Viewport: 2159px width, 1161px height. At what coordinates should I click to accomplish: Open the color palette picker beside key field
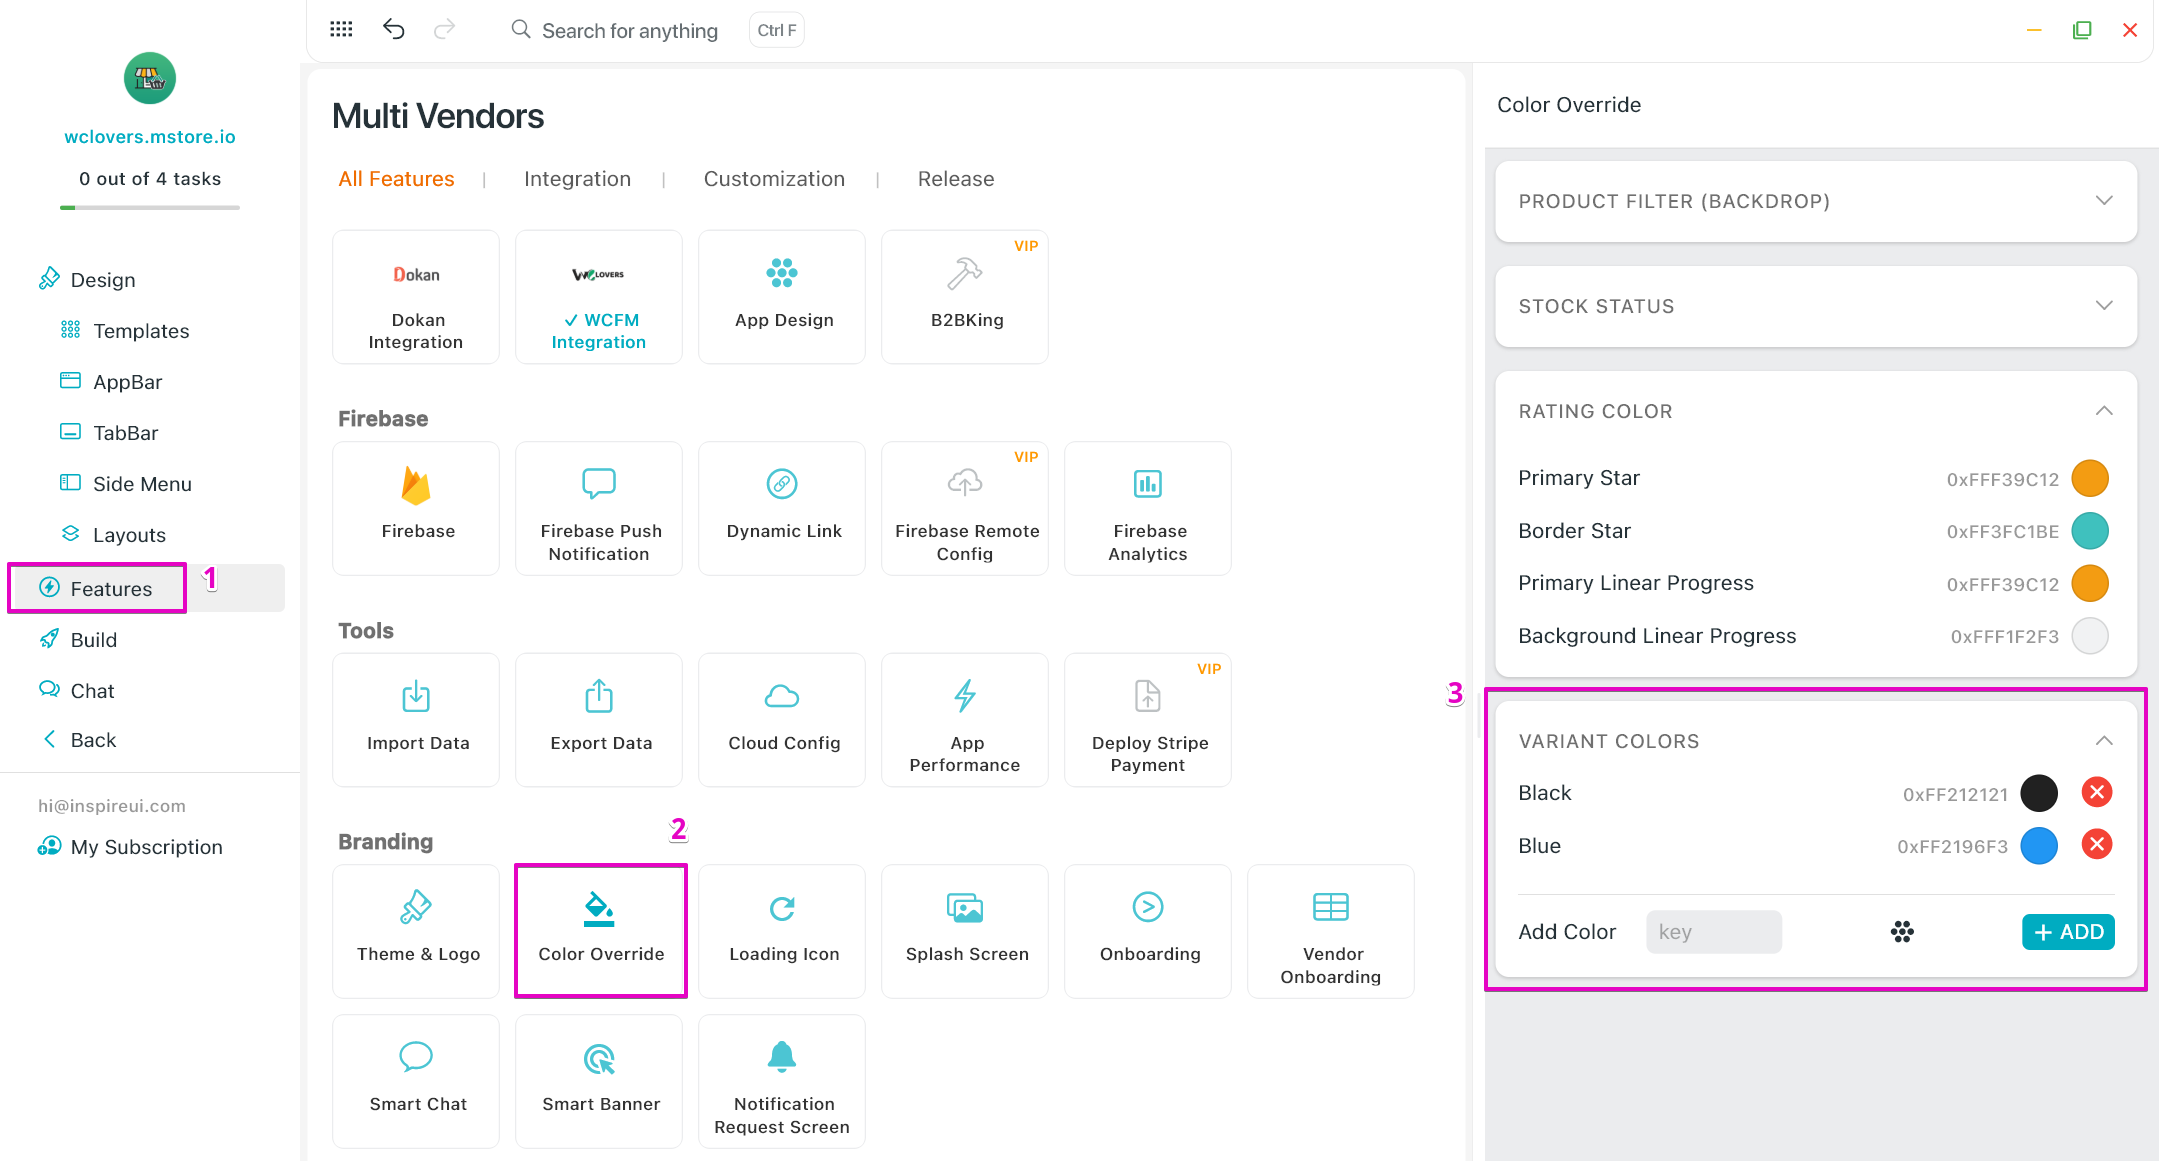point(1901,932)
